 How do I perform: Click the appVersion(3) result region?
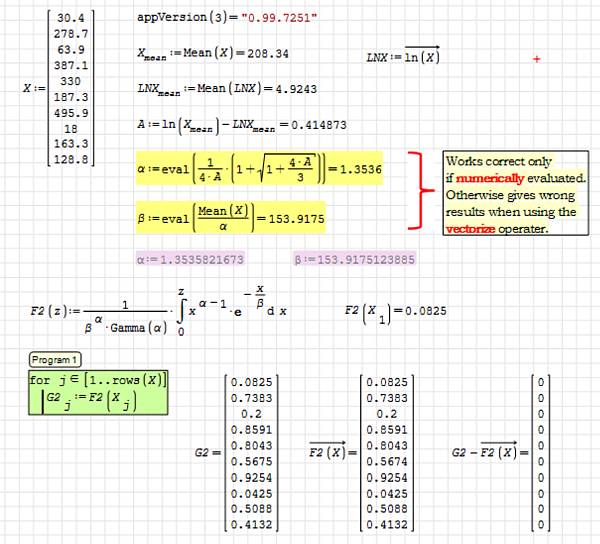click(x=213, y=19)
